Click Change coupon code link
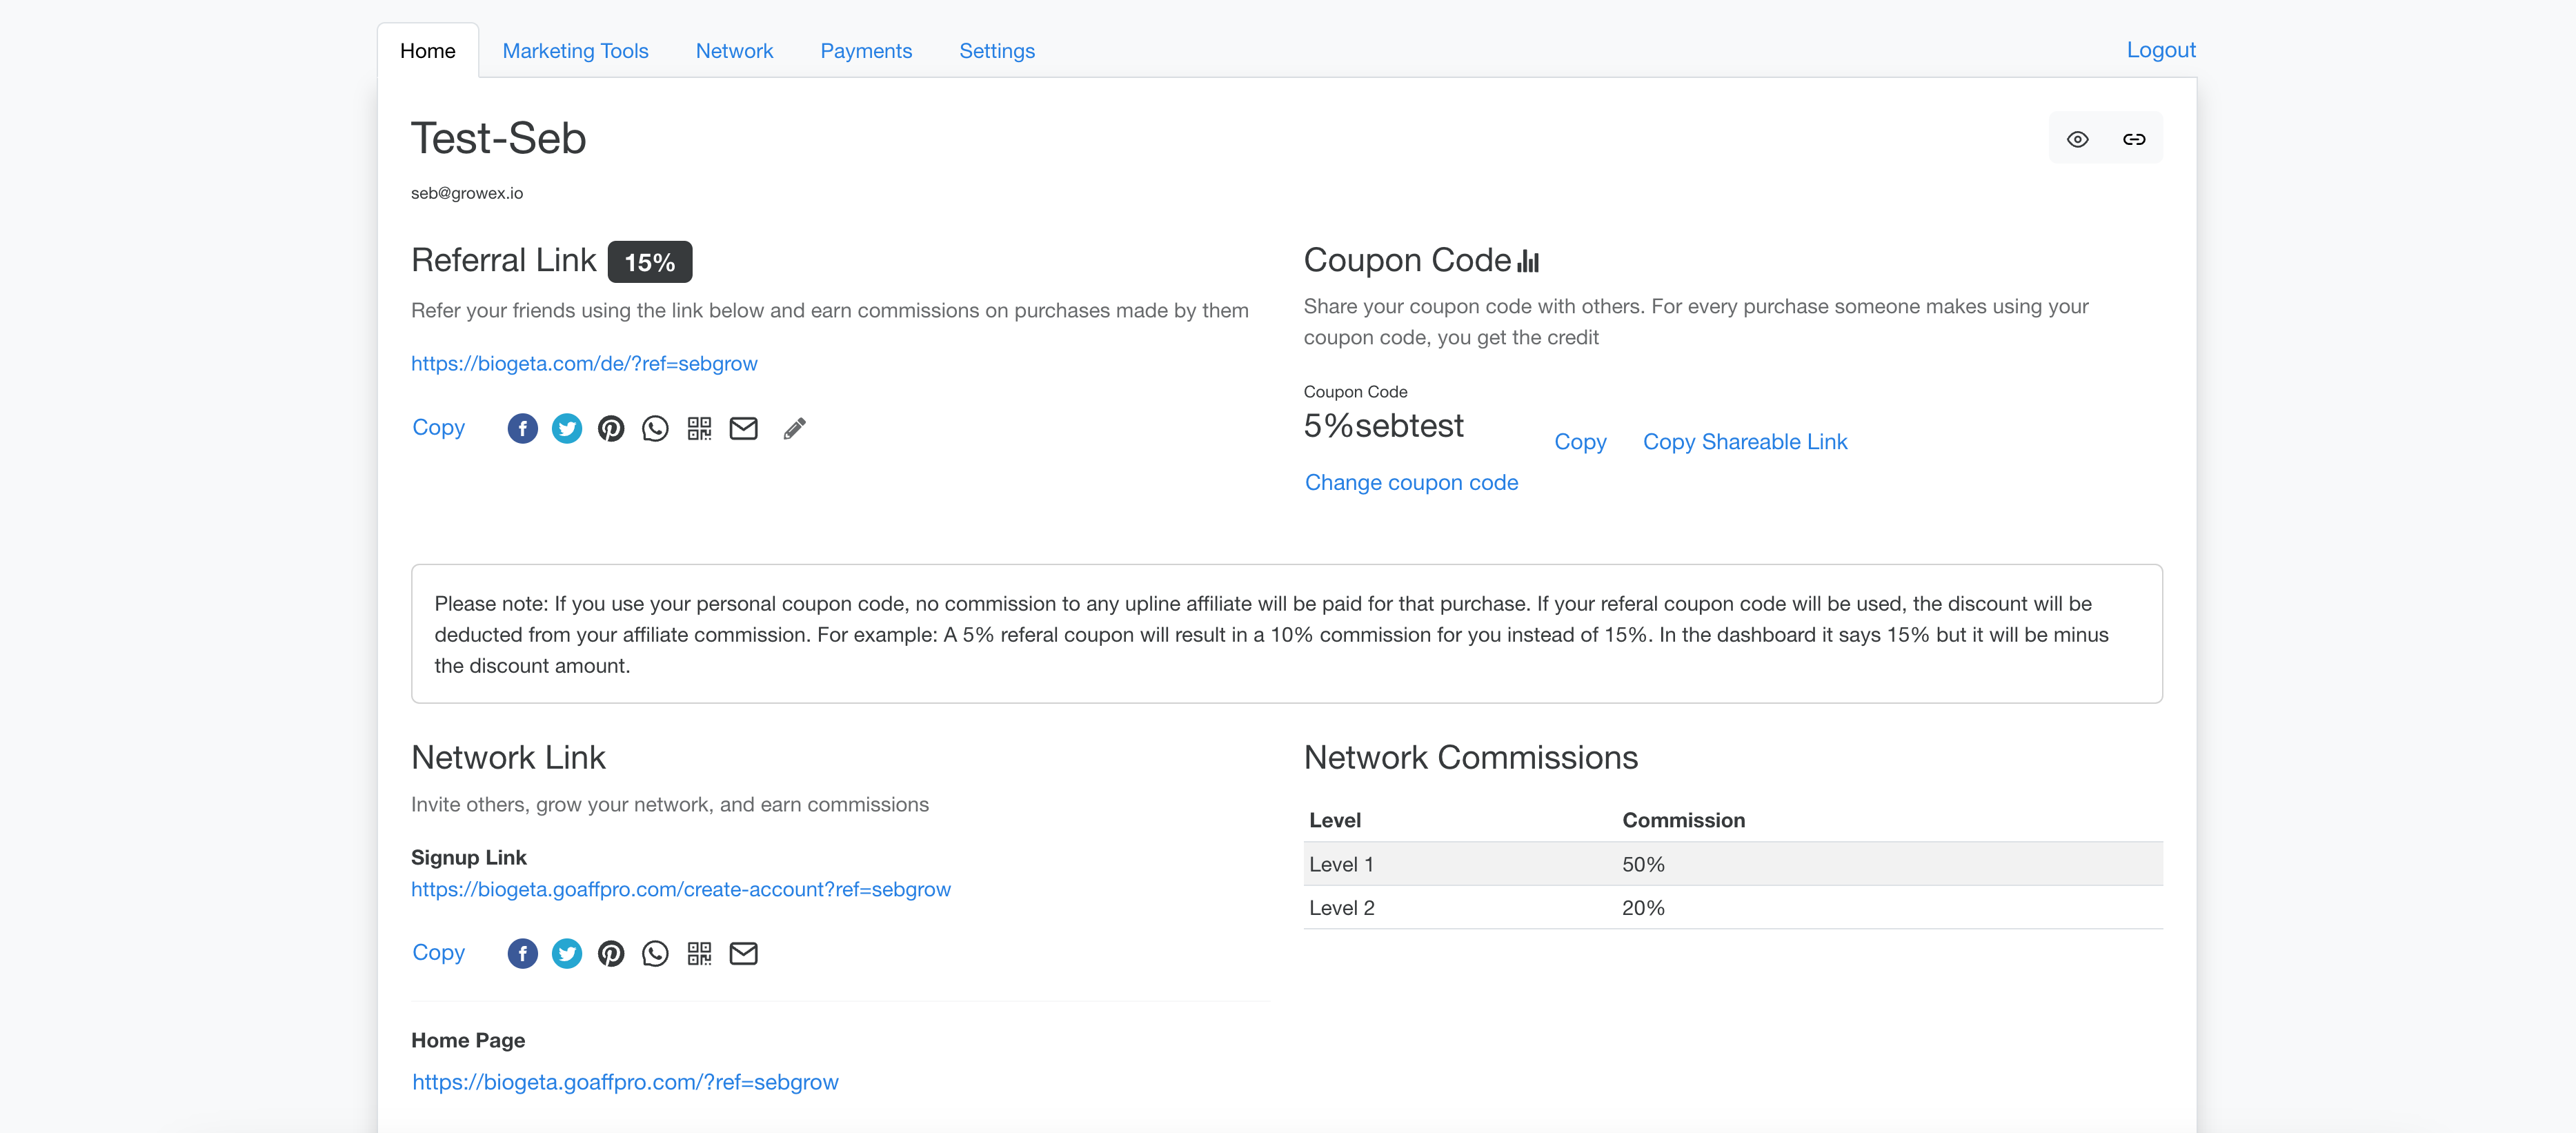This screenshot has height=1133, width=2576. 1411,483
